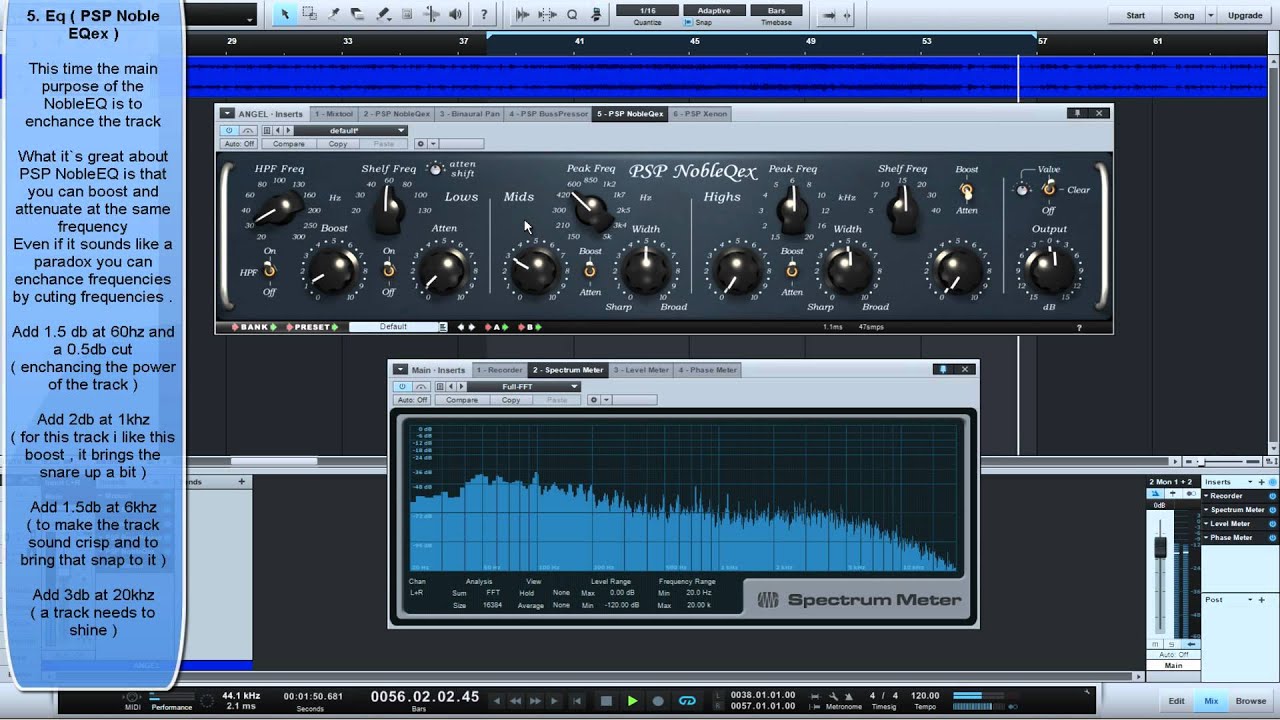Click the Record button in transport

pyautogui.click(x=658, y=701)
